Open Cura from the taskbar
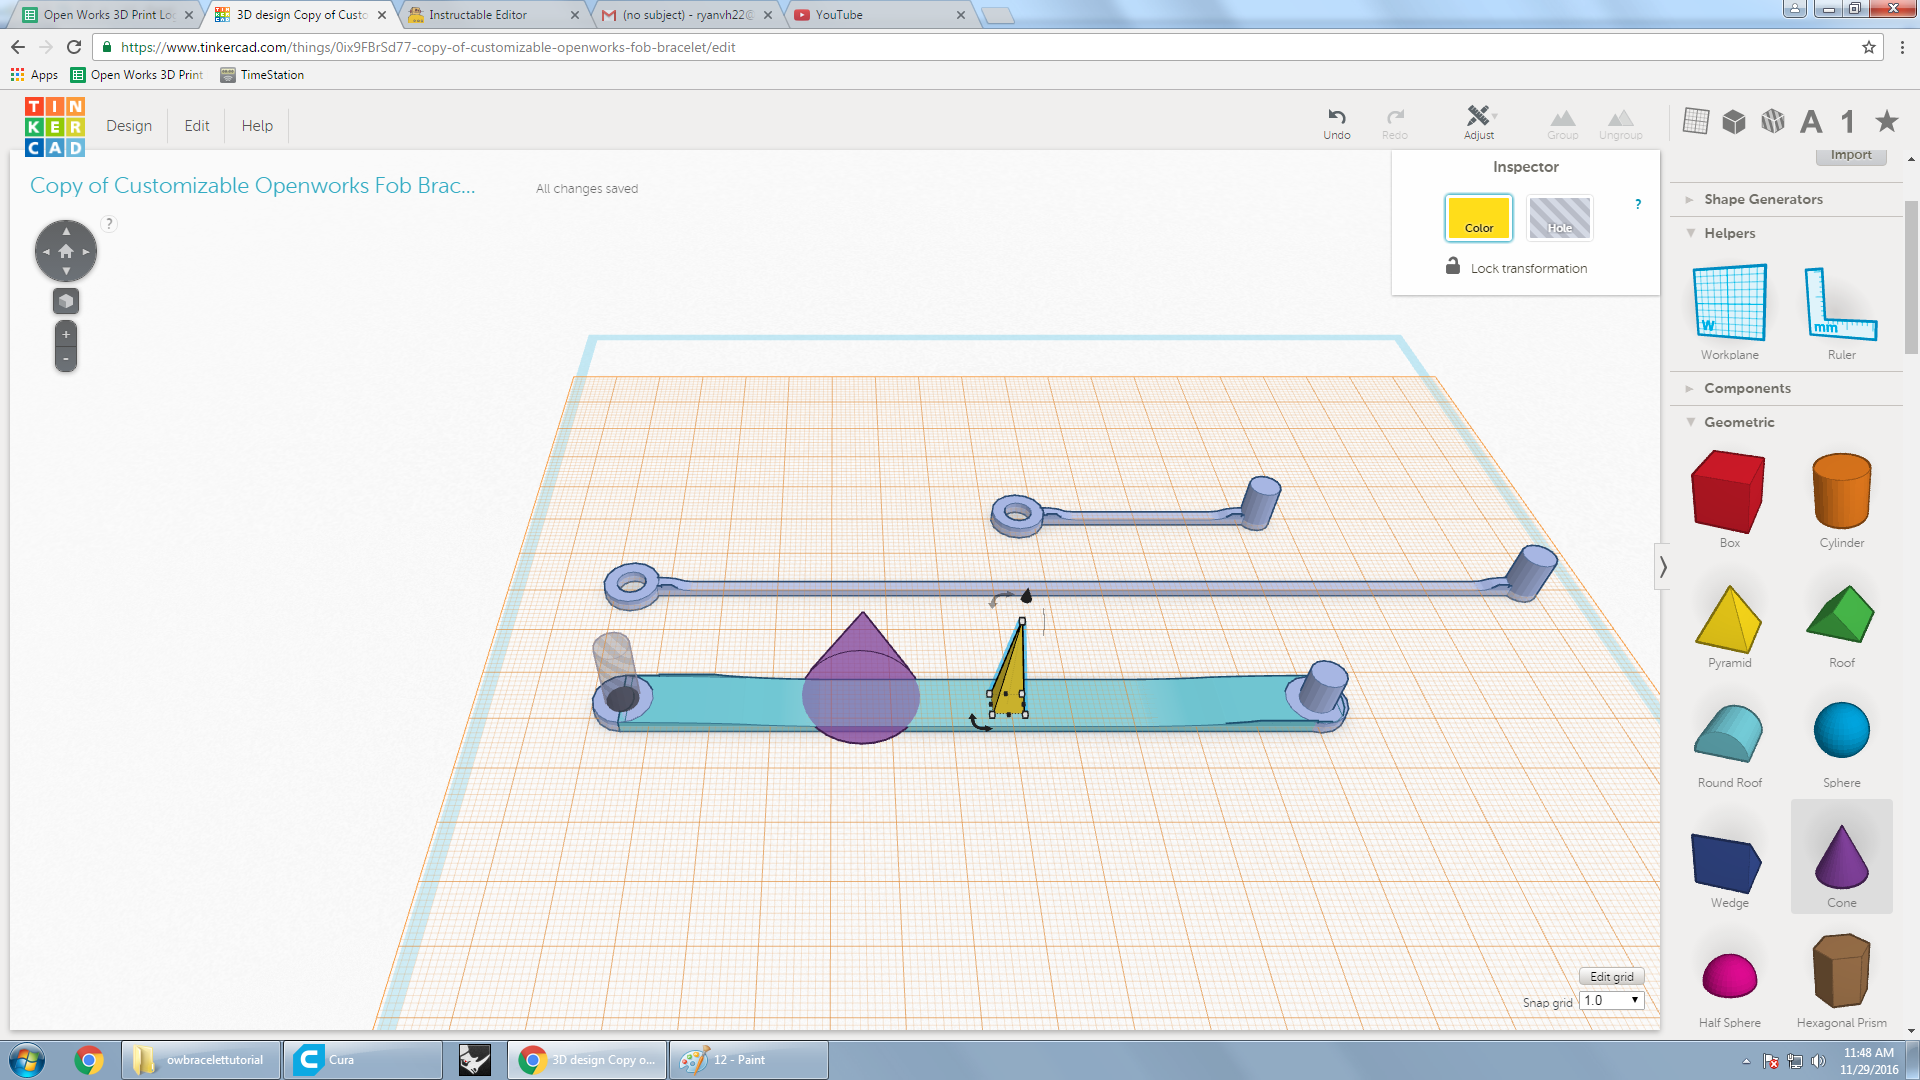The height and width of the screenshot is (1080, 1920). click(362, 1060)
